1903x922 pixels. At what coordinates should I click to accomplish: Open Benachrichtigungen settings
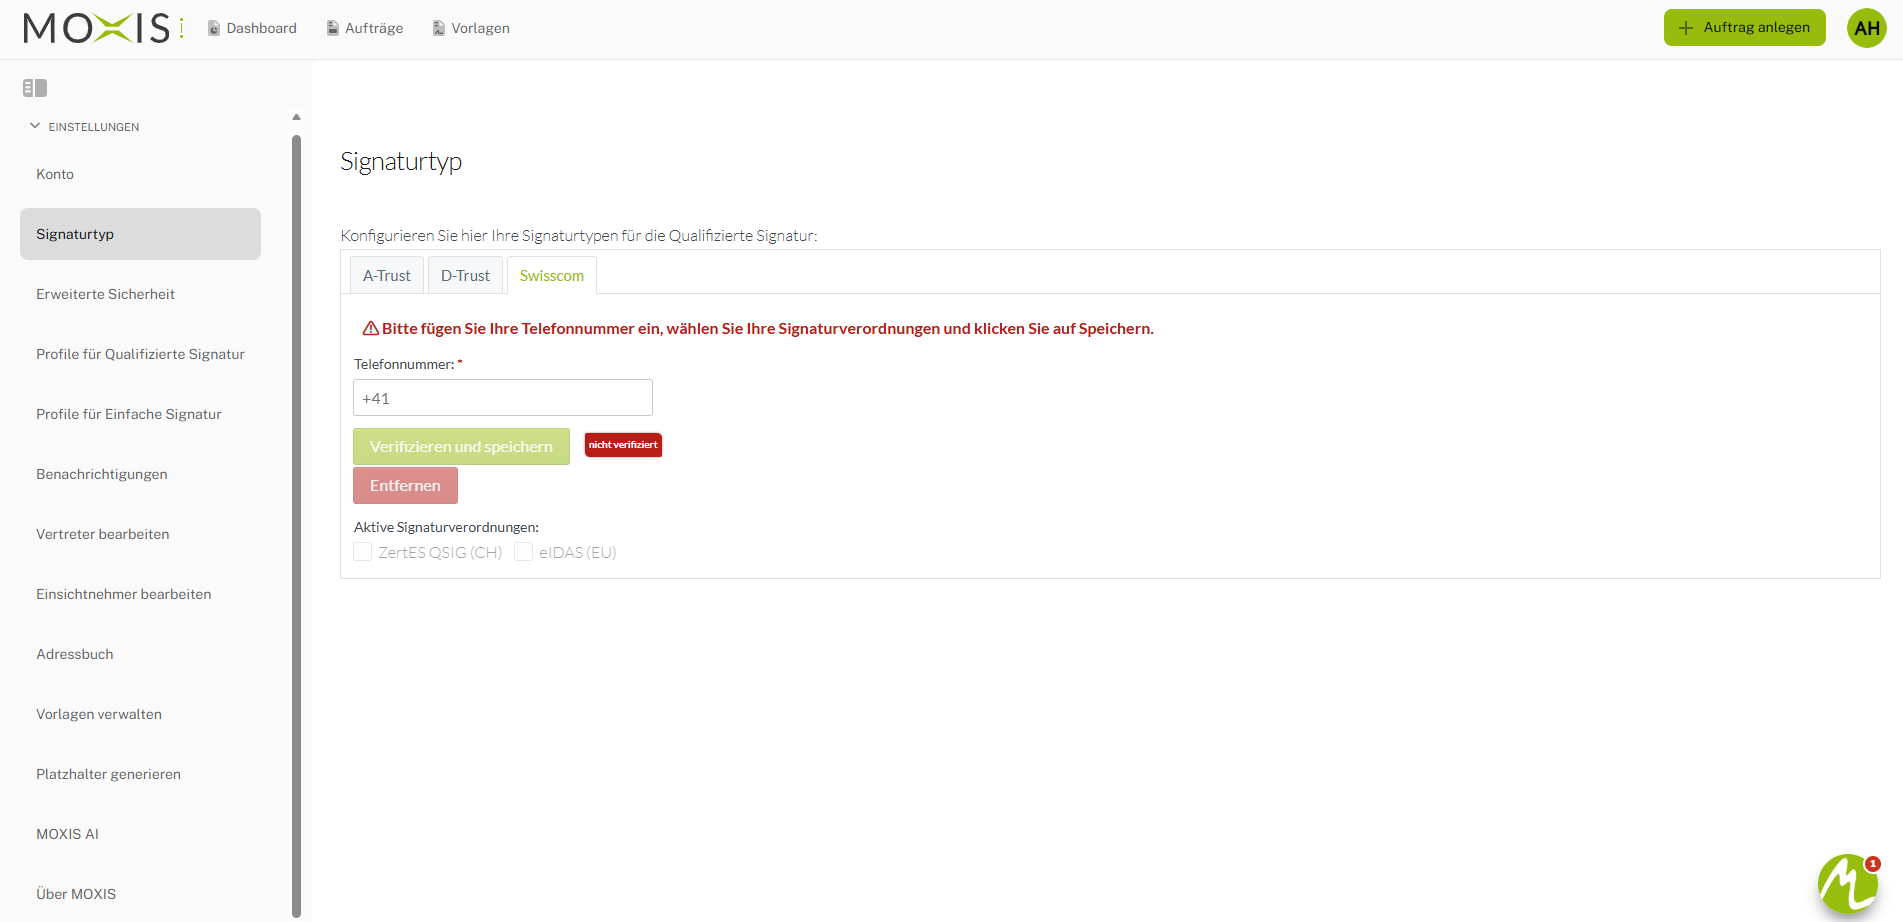click(140, 474)
